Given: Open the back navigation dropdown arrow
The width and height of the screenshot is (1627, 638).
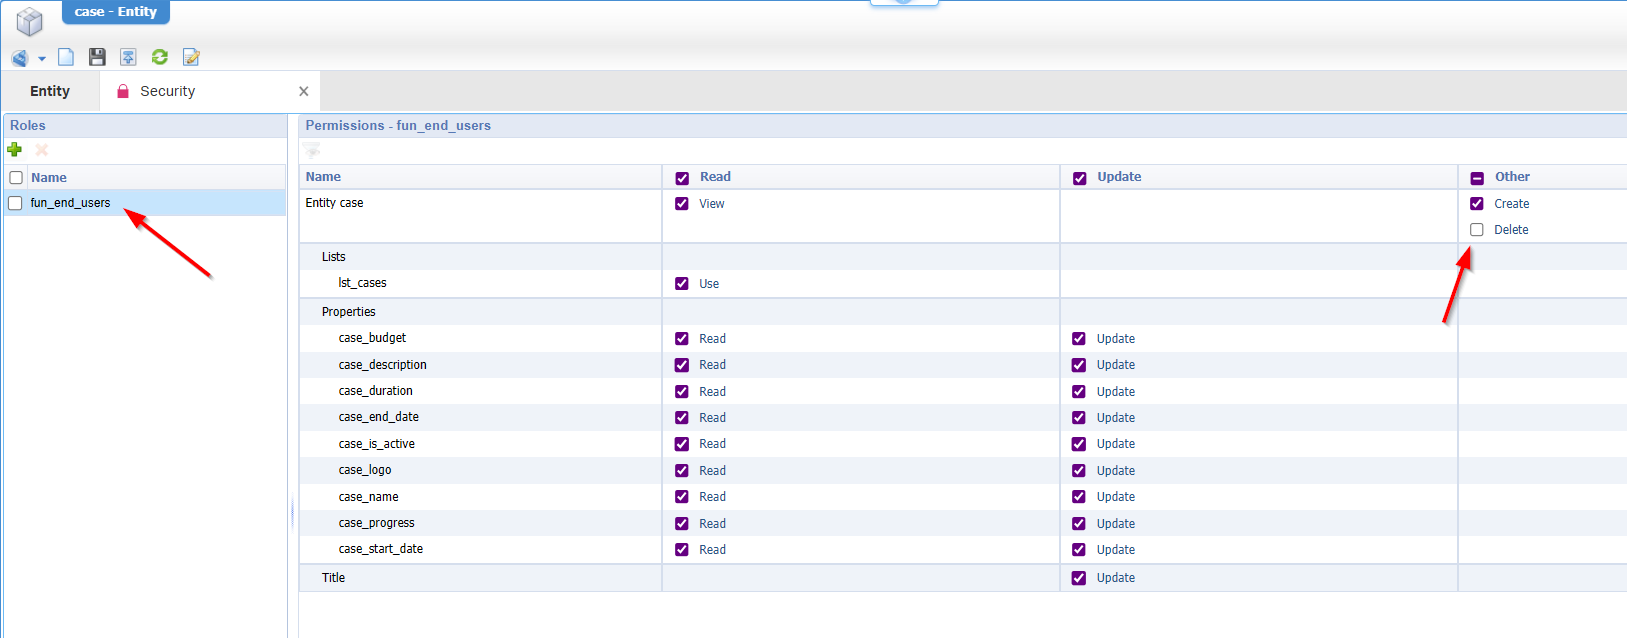Looking at the screenshot, I should pos(42,59).
